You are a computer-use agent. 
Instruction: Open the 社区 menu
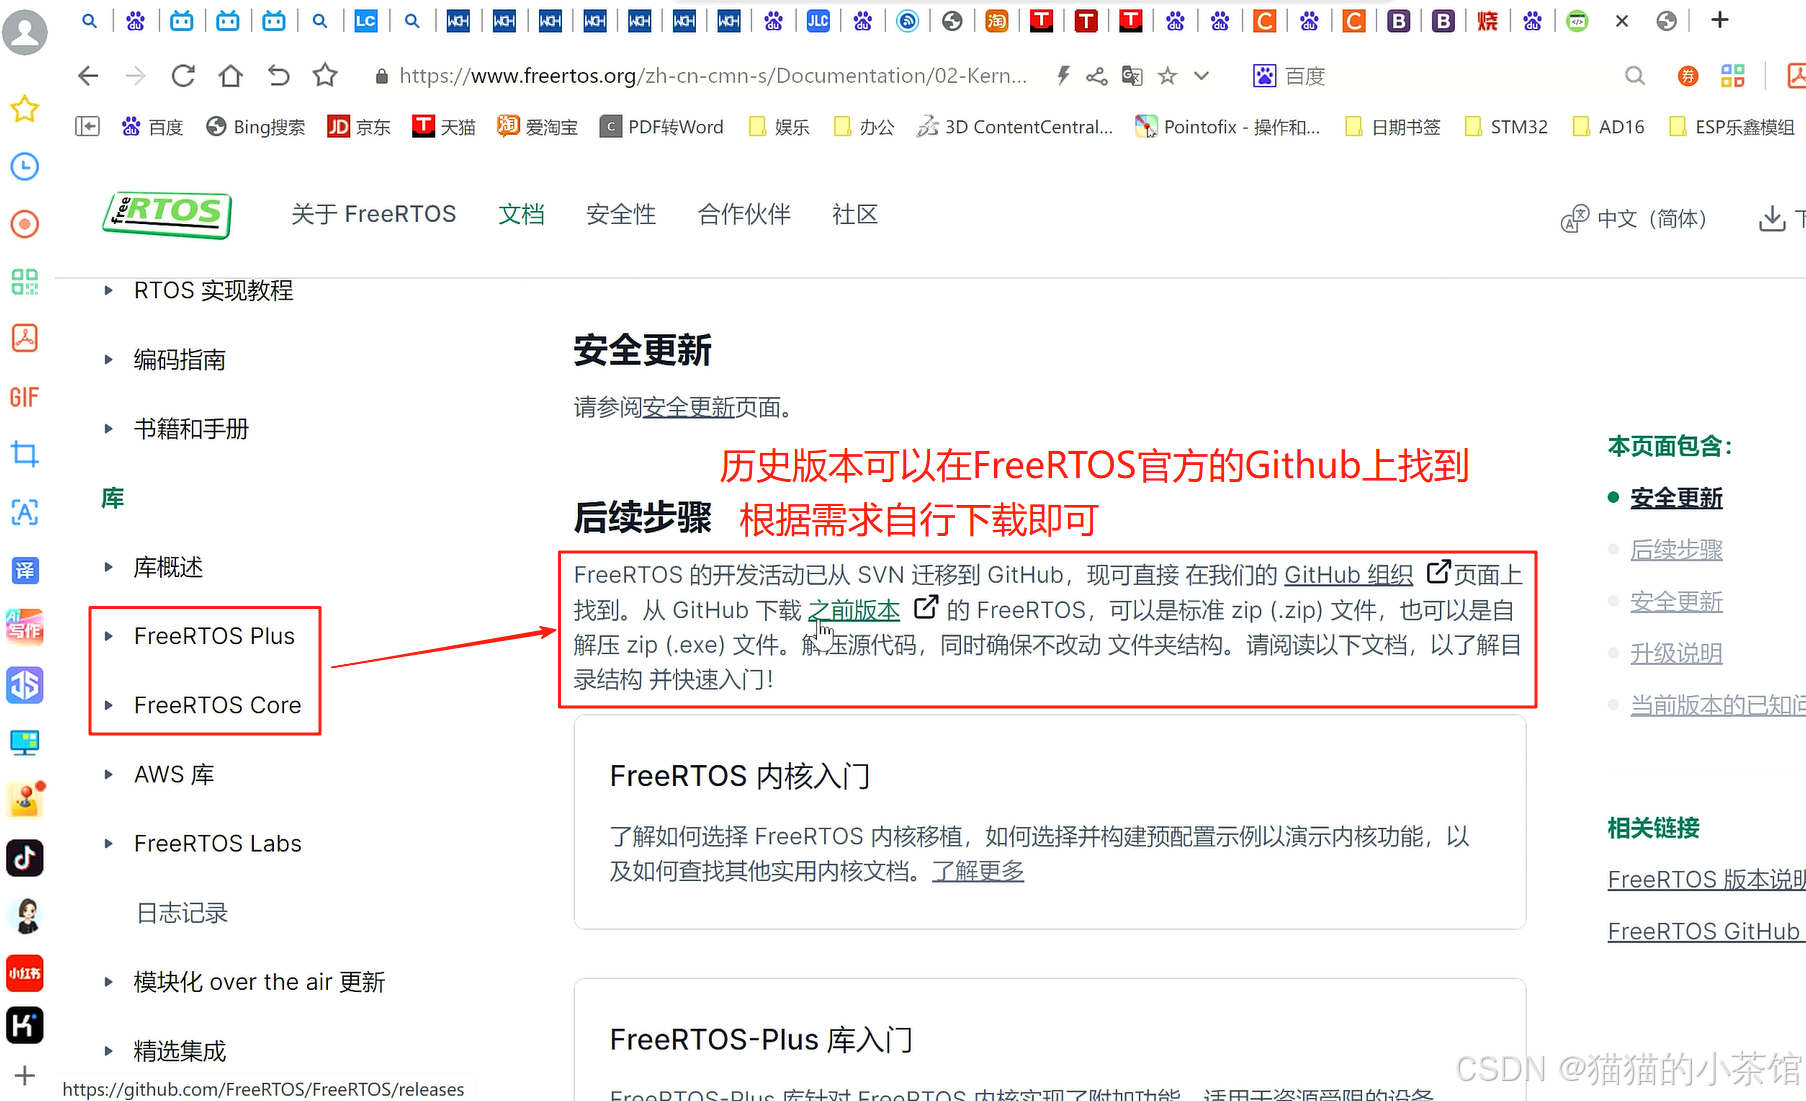click(x=855, y=214)
